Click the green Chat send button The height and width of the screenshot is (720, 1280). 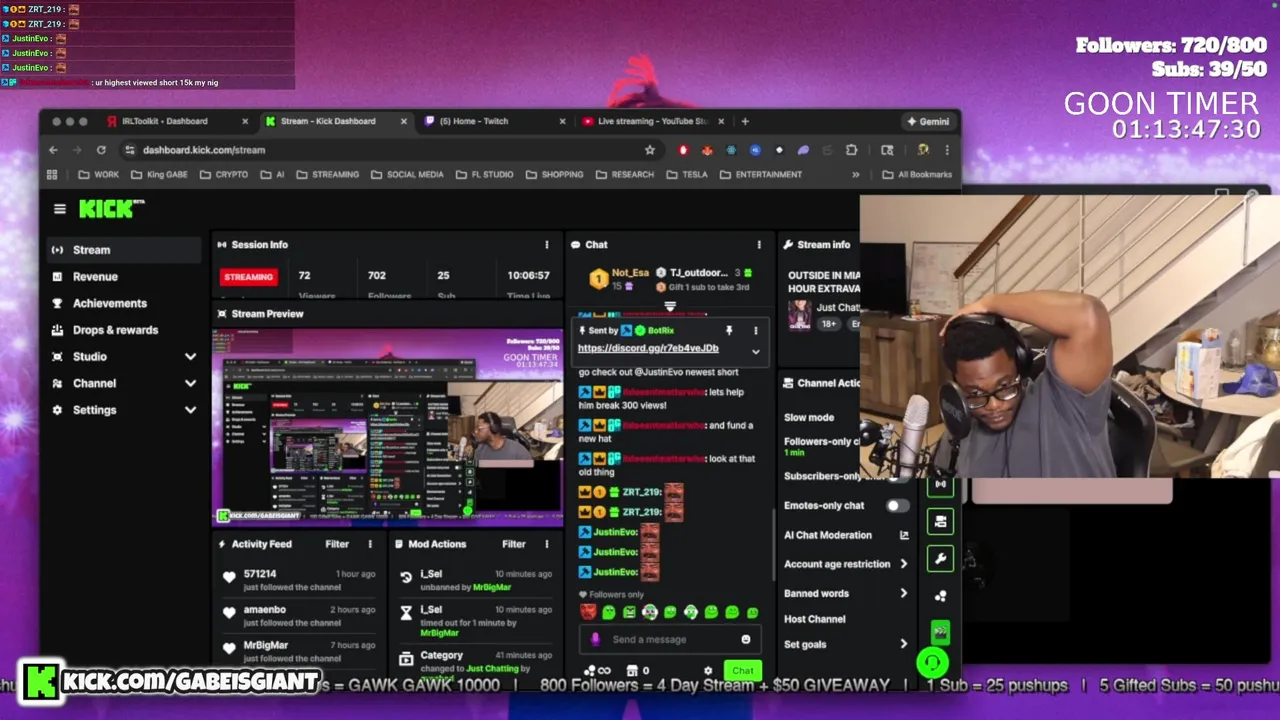[742, 671]
